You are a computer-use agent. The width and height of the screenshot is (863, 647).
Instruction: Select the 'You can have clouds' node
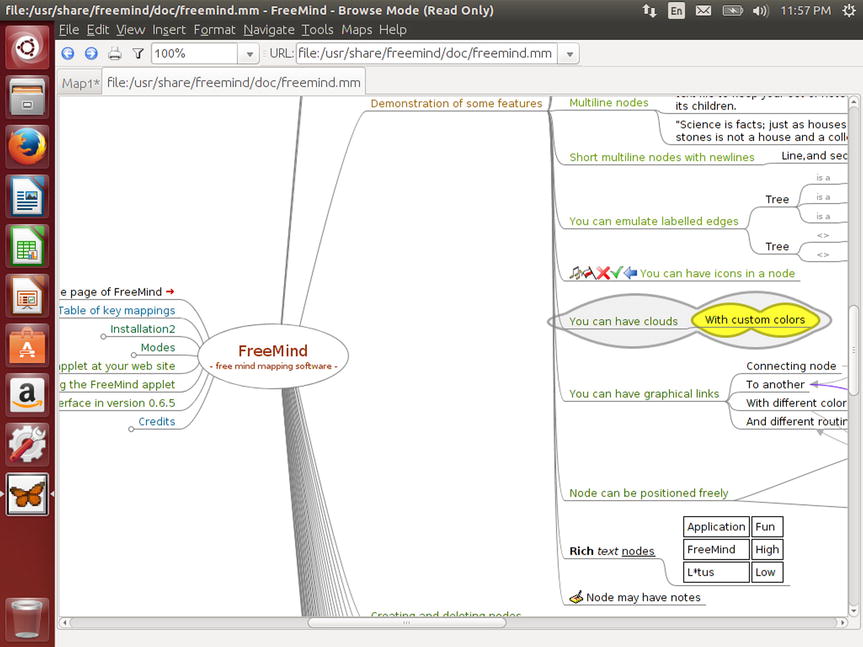pyautogui.click(x=624, y=321)
